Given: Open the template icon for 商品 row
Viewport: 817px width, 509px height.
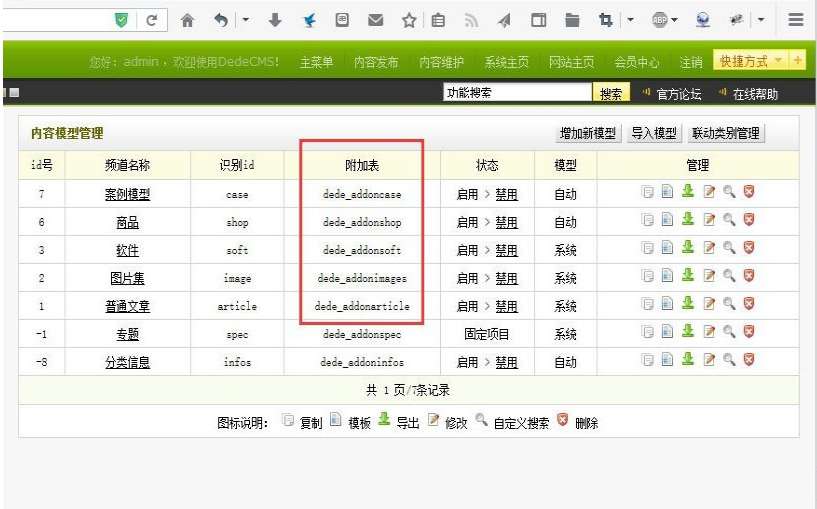Looking at the screenshot, I should point(667,221).
